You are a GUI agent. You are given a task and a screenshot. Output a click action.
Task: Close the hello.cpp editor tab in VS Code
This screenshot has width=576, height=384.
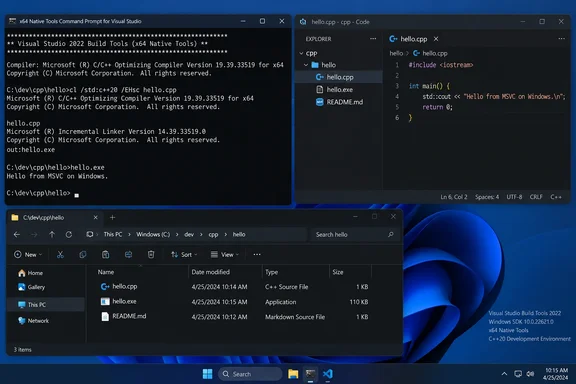(x=436, y=39)
